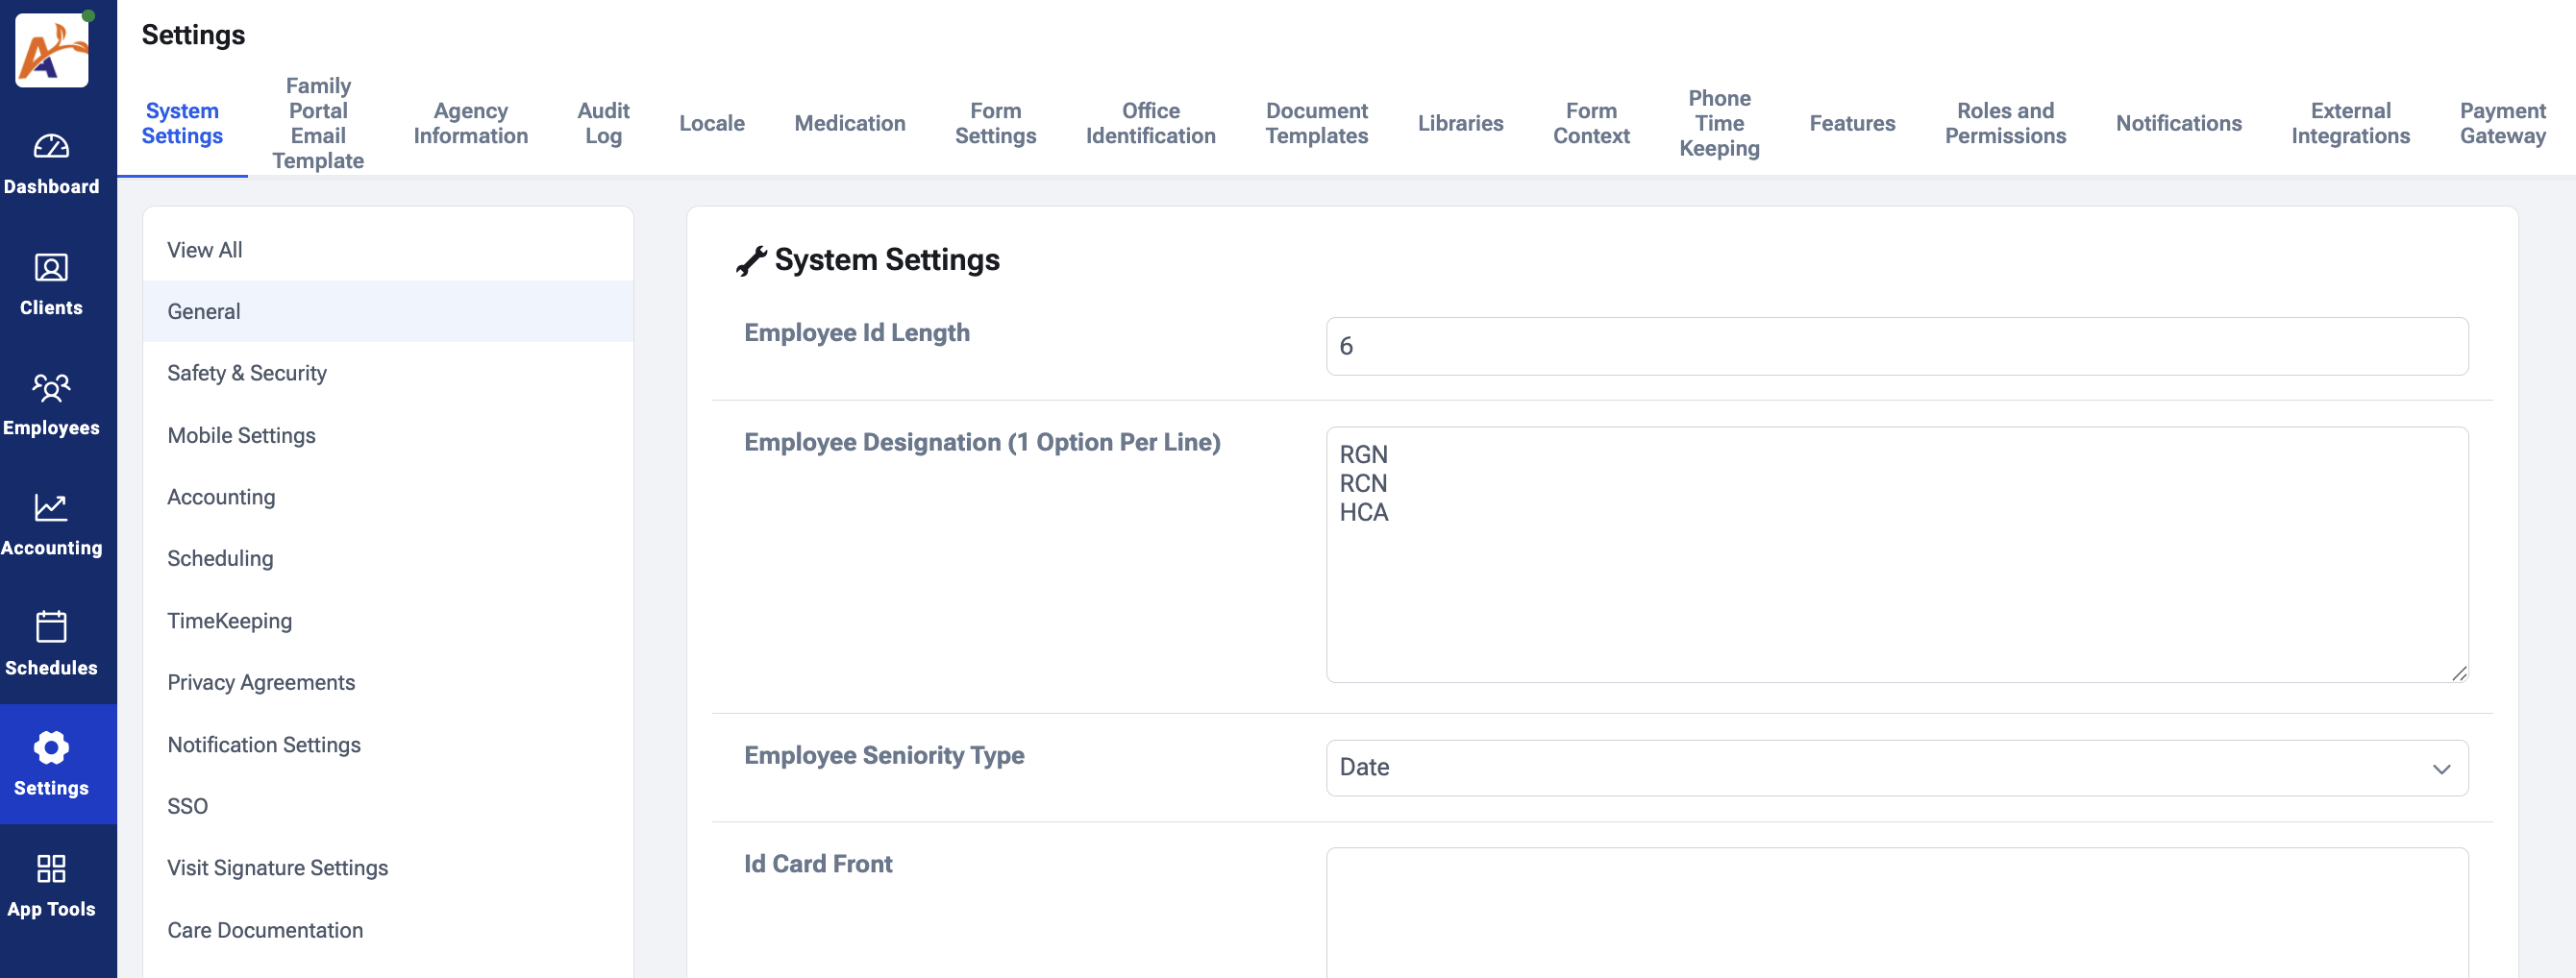Open the App Tools grid icon

tap(51, 868)
